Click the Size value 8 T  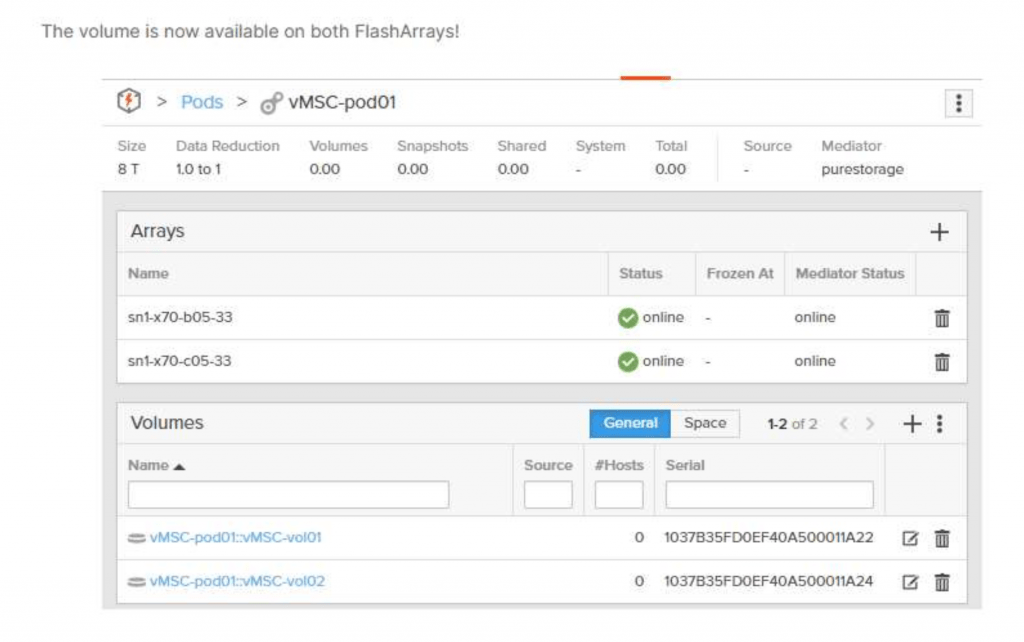129,169
